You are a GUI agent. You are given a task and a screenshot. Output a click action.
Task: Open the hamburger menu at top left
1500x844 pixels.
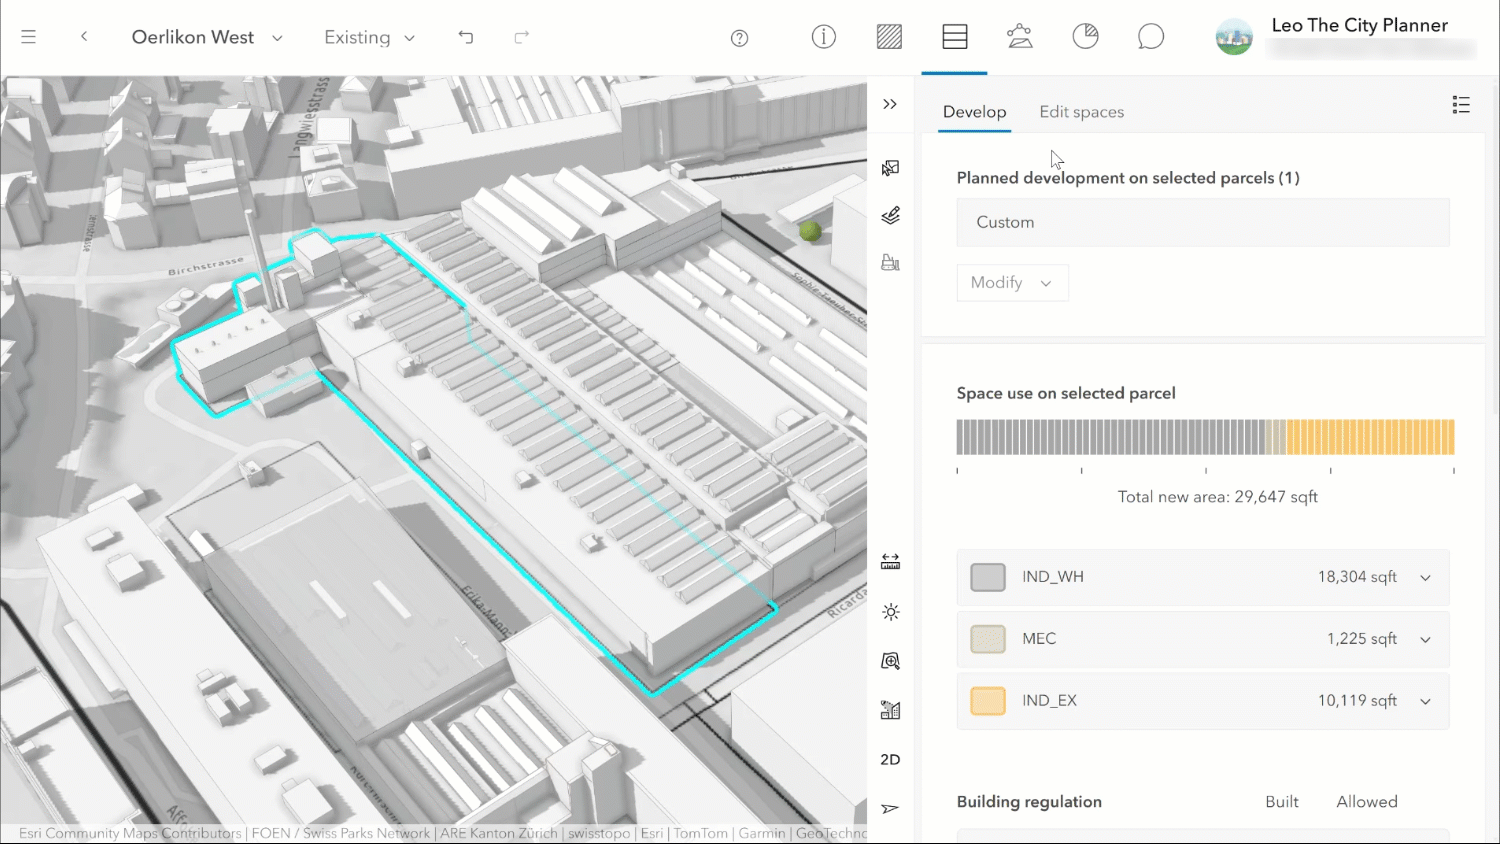[28, 37]
